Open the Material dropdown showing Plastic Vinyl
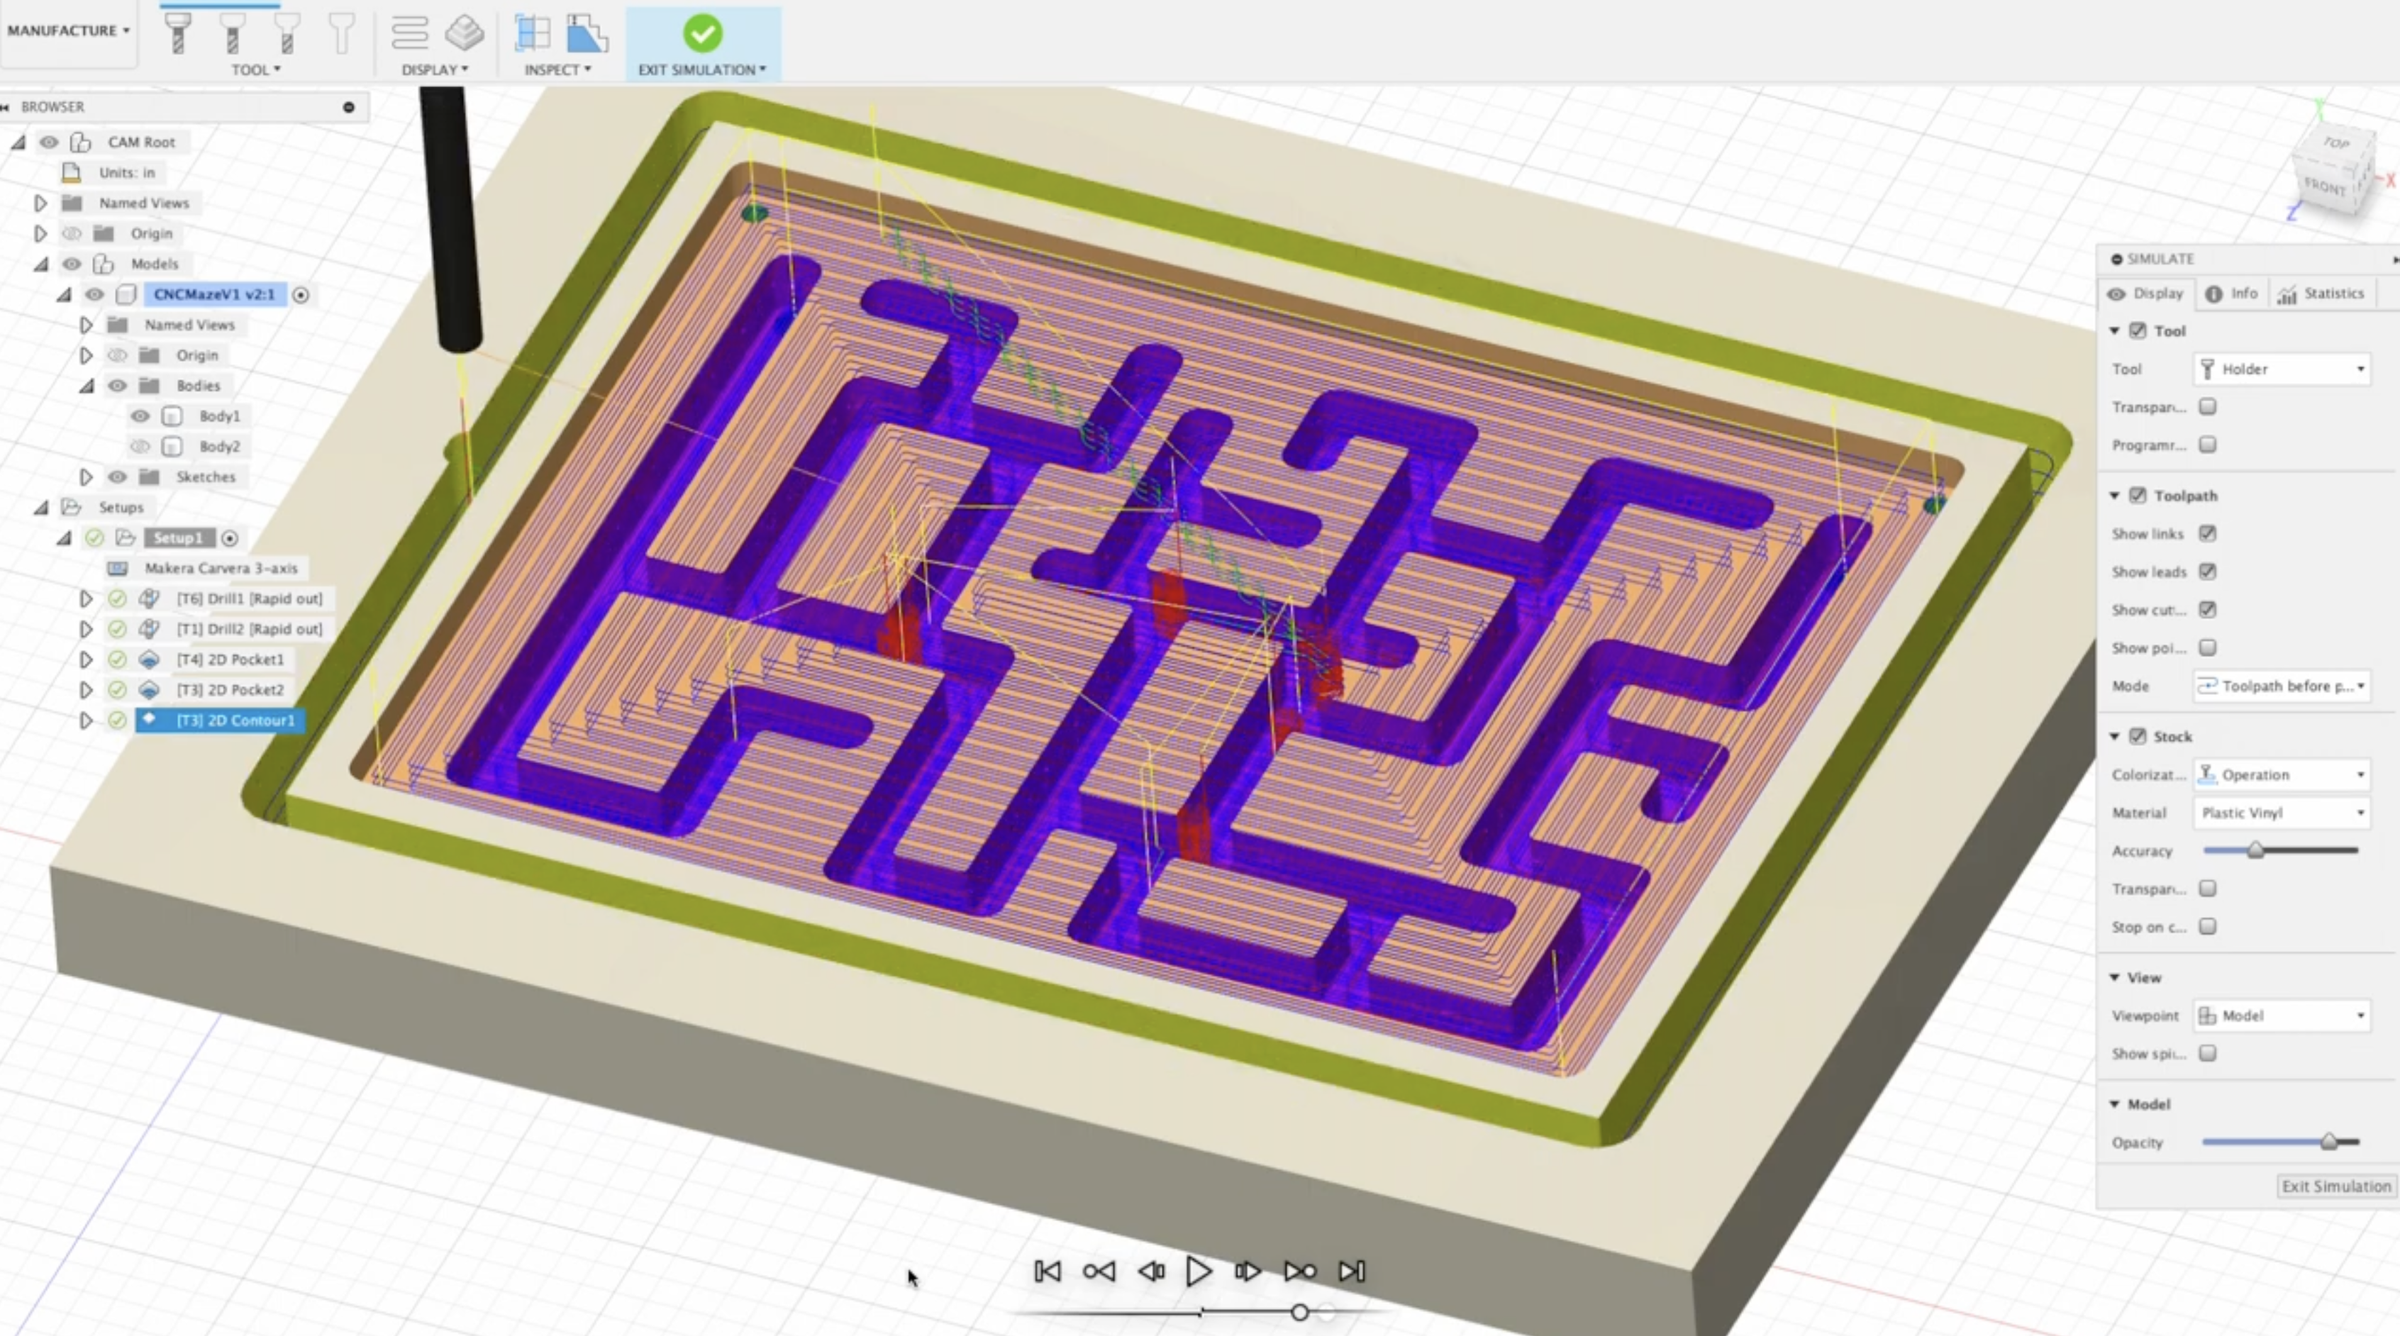The image size is (2400, 1336). 2280,813
